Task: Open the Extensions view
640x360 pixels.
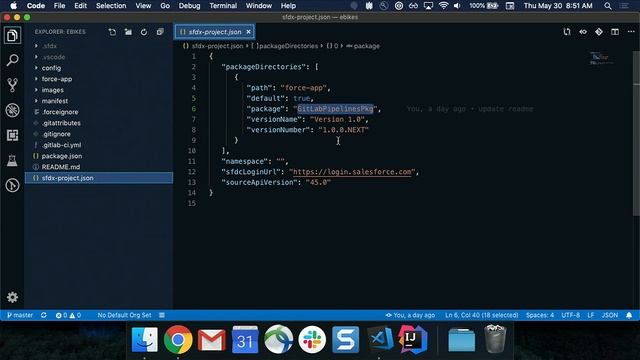Action: tap(12, 135)
